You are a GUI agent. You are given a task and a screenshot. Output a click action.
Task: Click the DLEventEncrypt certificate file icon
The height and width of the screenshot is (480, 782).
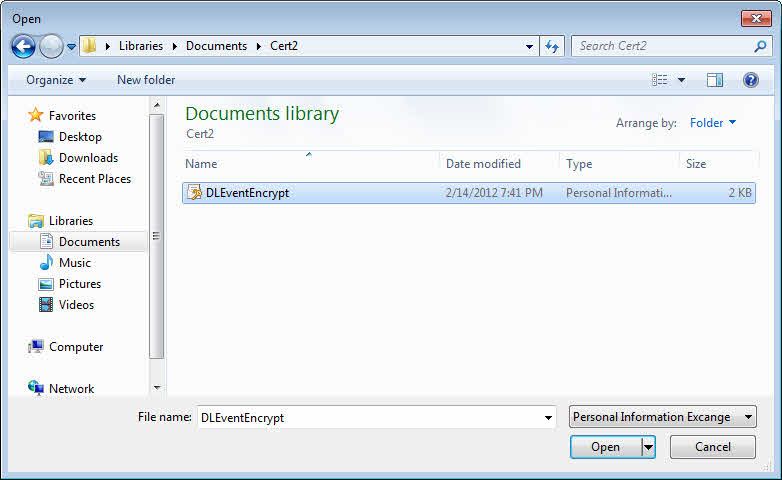pos(194,193)
